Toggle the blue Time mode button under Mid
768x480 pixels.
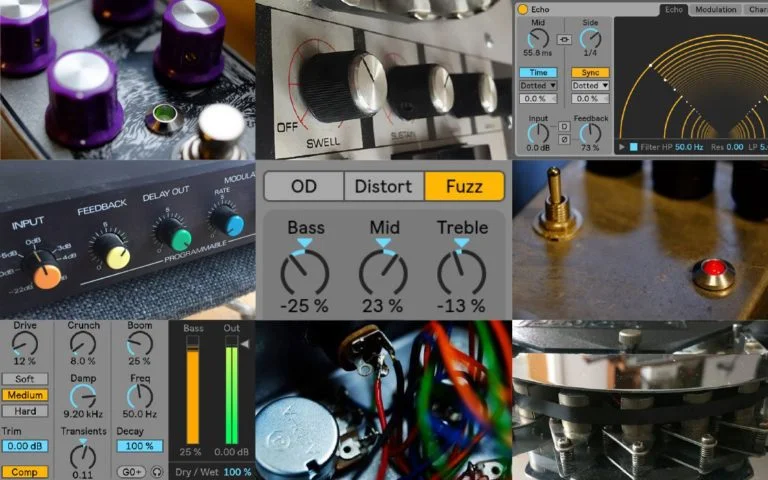point(538,72)
